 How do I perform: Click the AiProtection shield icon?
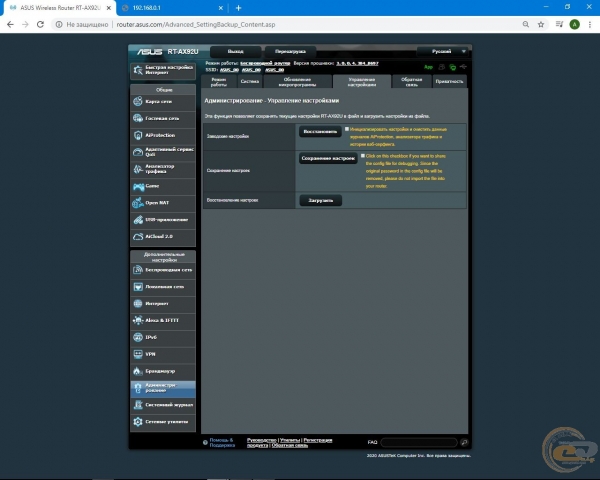138,135
